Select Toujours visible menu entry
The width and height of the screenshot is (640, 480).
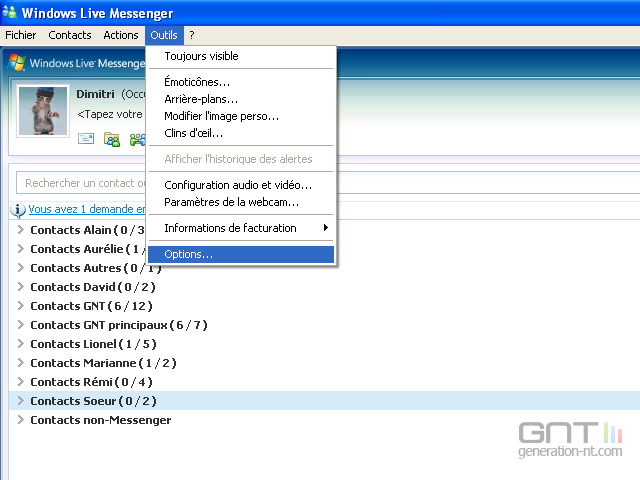(241, 56)
